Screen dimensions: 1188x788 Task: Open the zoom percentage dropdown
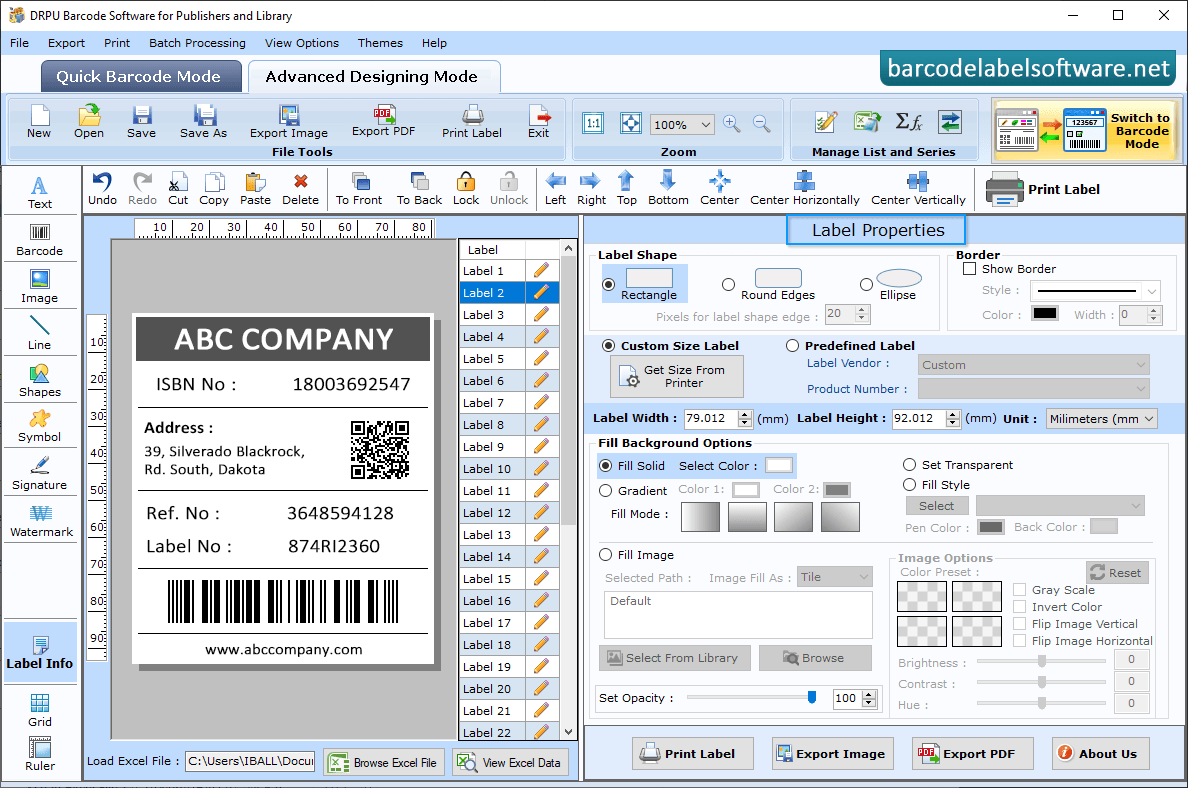pyautogui.click(x=705, y=124)
